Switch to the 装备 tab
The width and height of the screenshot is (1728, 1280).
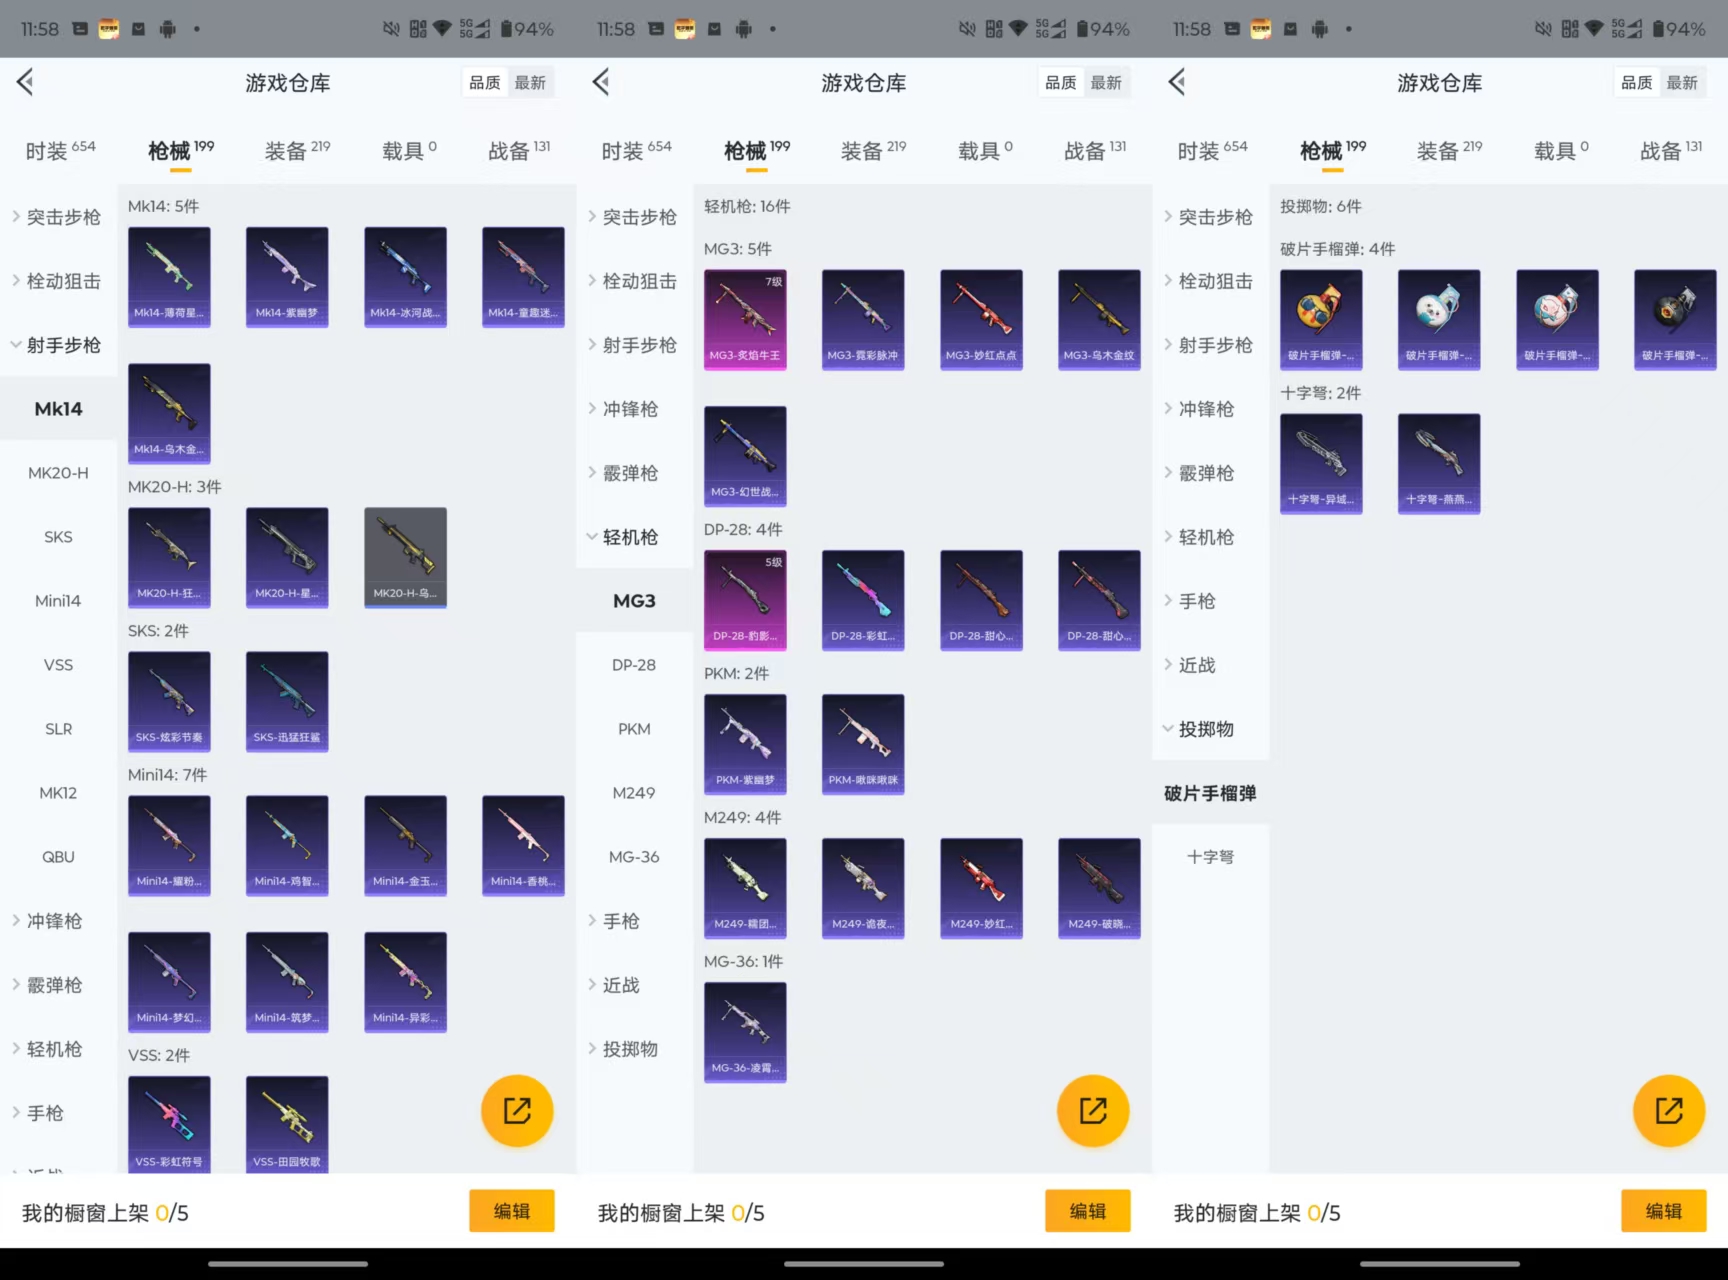click(x=287, y=150)
